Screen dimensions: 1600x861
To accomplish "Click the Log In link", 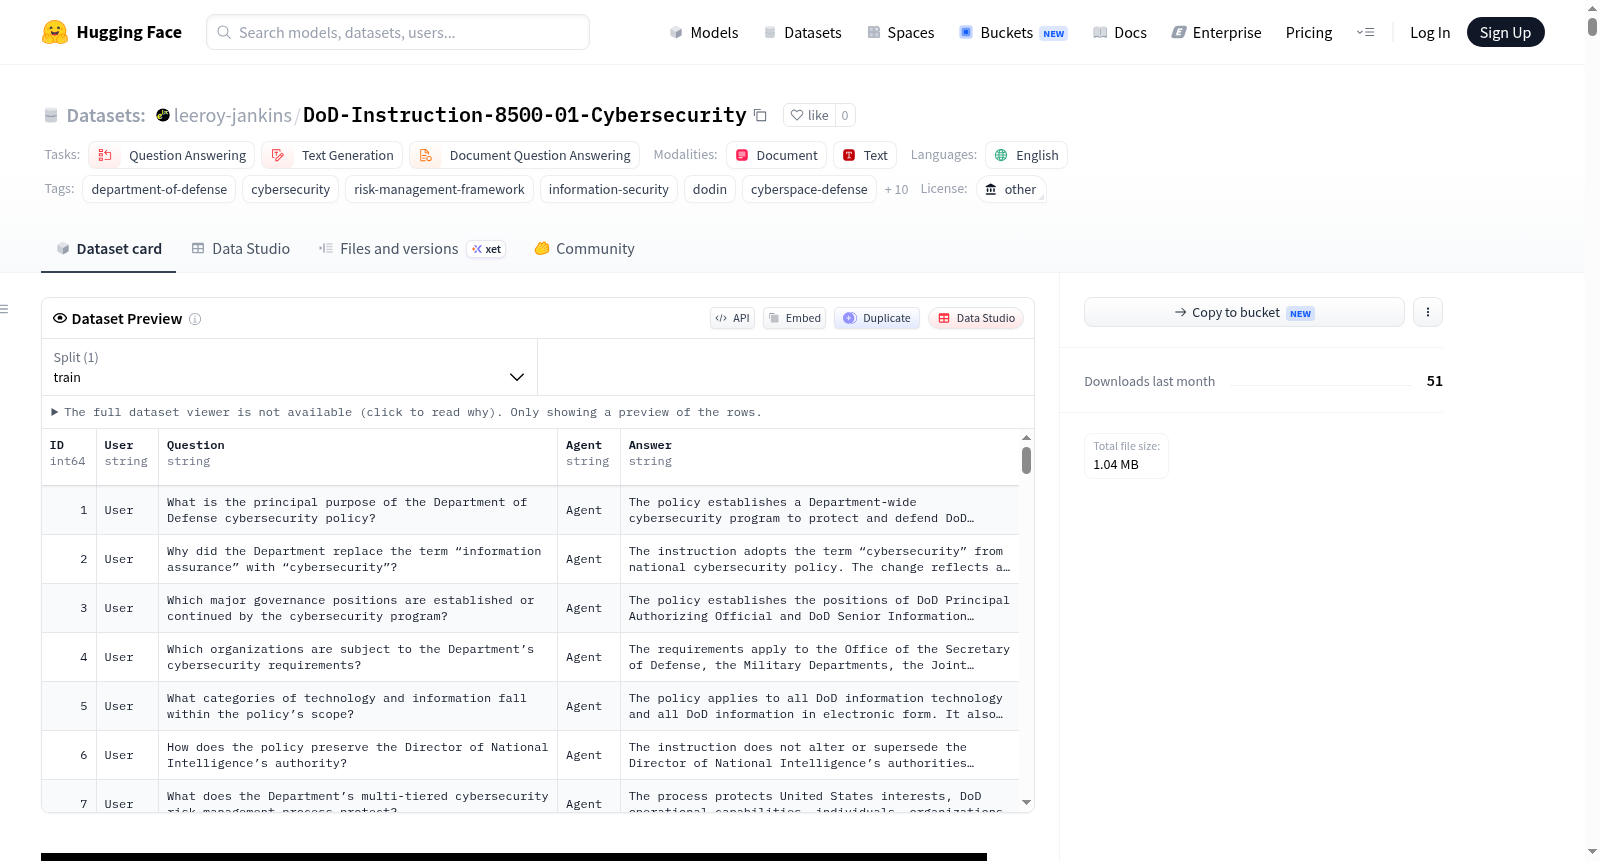I will point(1429,32).
